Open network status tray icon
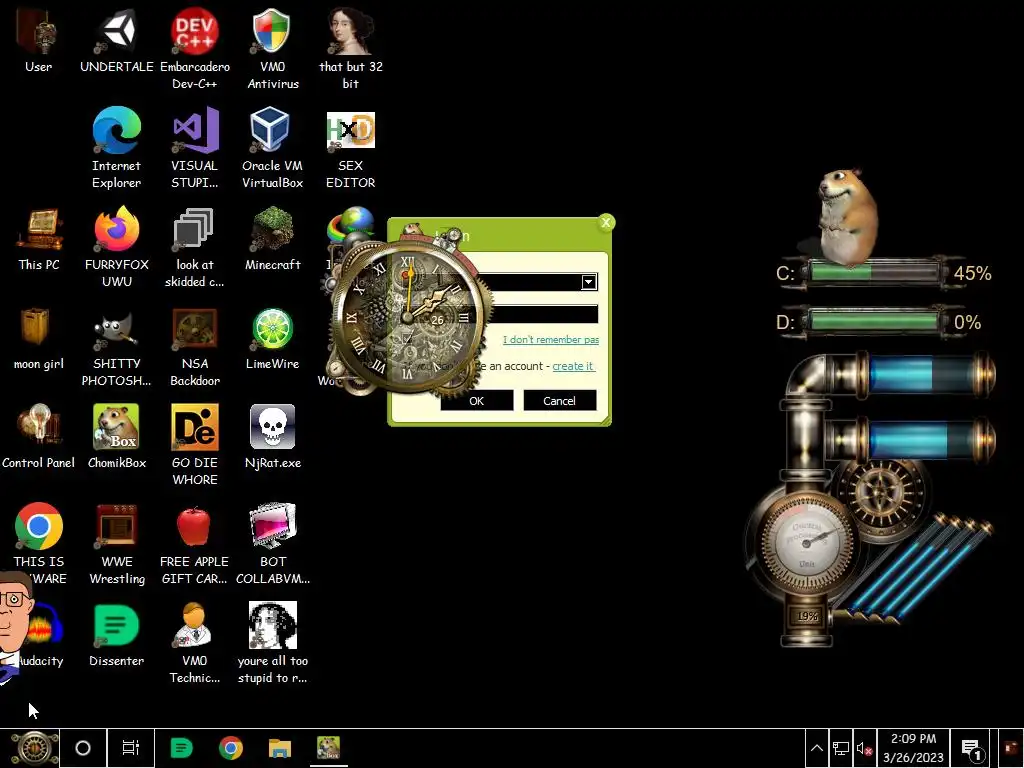The image size is (1024, 768). pyautogui.click(x=840, y=748)
